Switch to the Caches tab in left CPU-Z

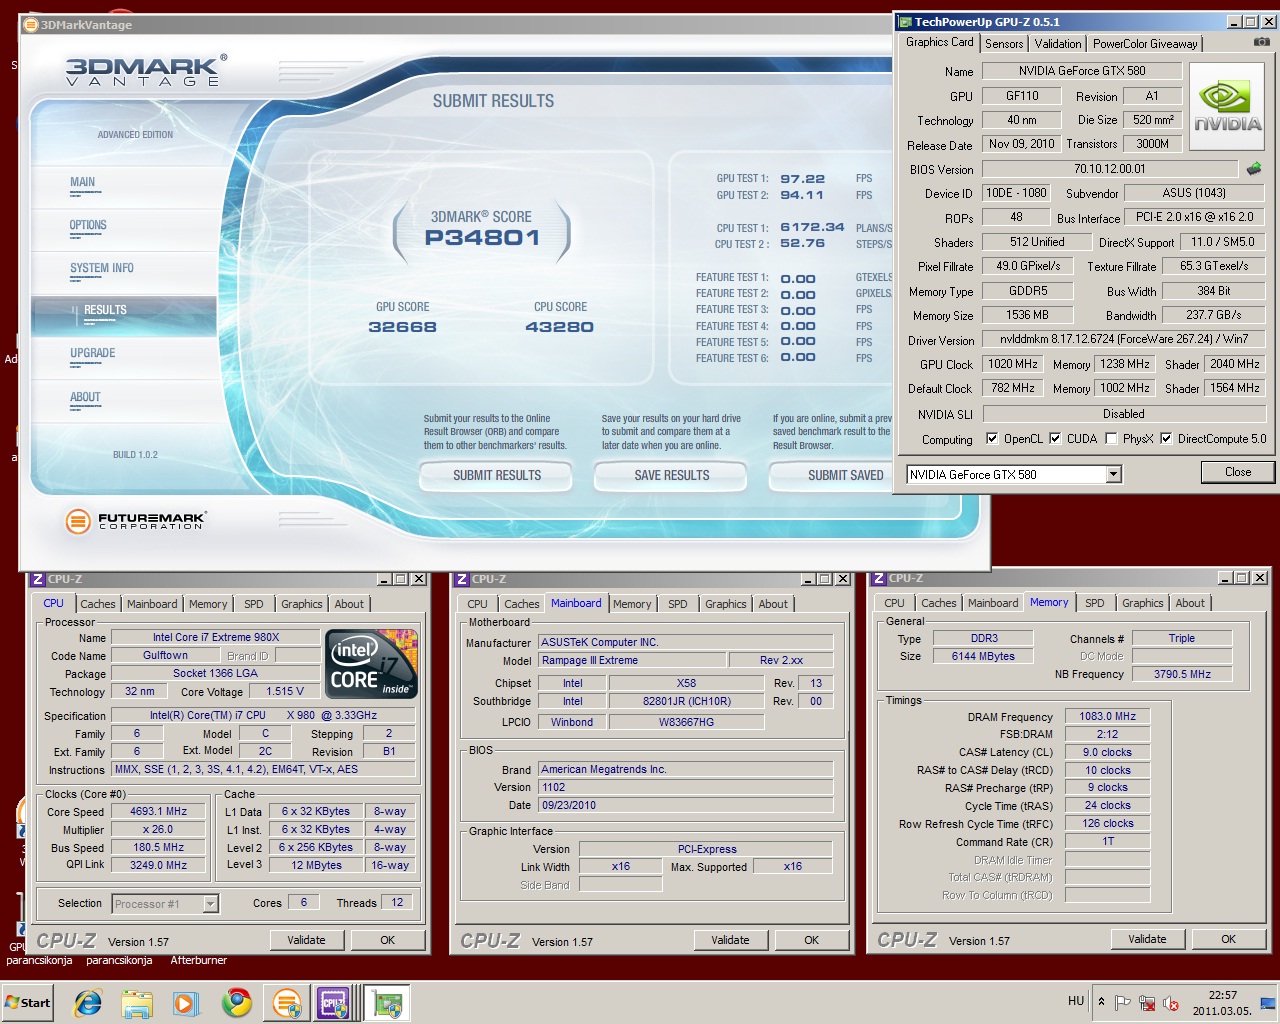click(x=98, y=604)
